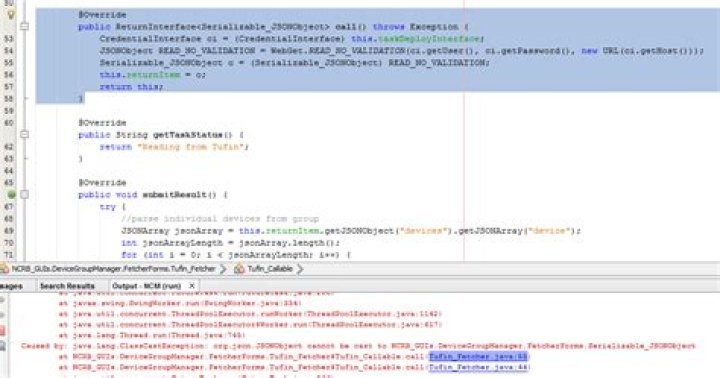The height and width of the screenshot is (378, 720).
Task: Close the Output - NCM (run) tab
Action: [192, 286]
